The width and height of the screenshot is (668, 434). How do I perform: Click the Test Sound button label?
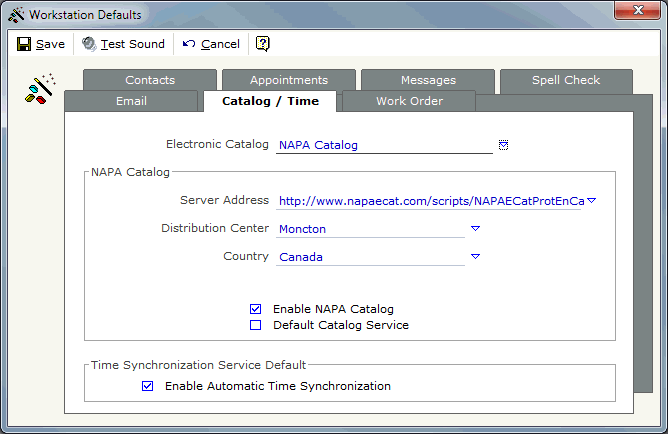click(132, 44)
